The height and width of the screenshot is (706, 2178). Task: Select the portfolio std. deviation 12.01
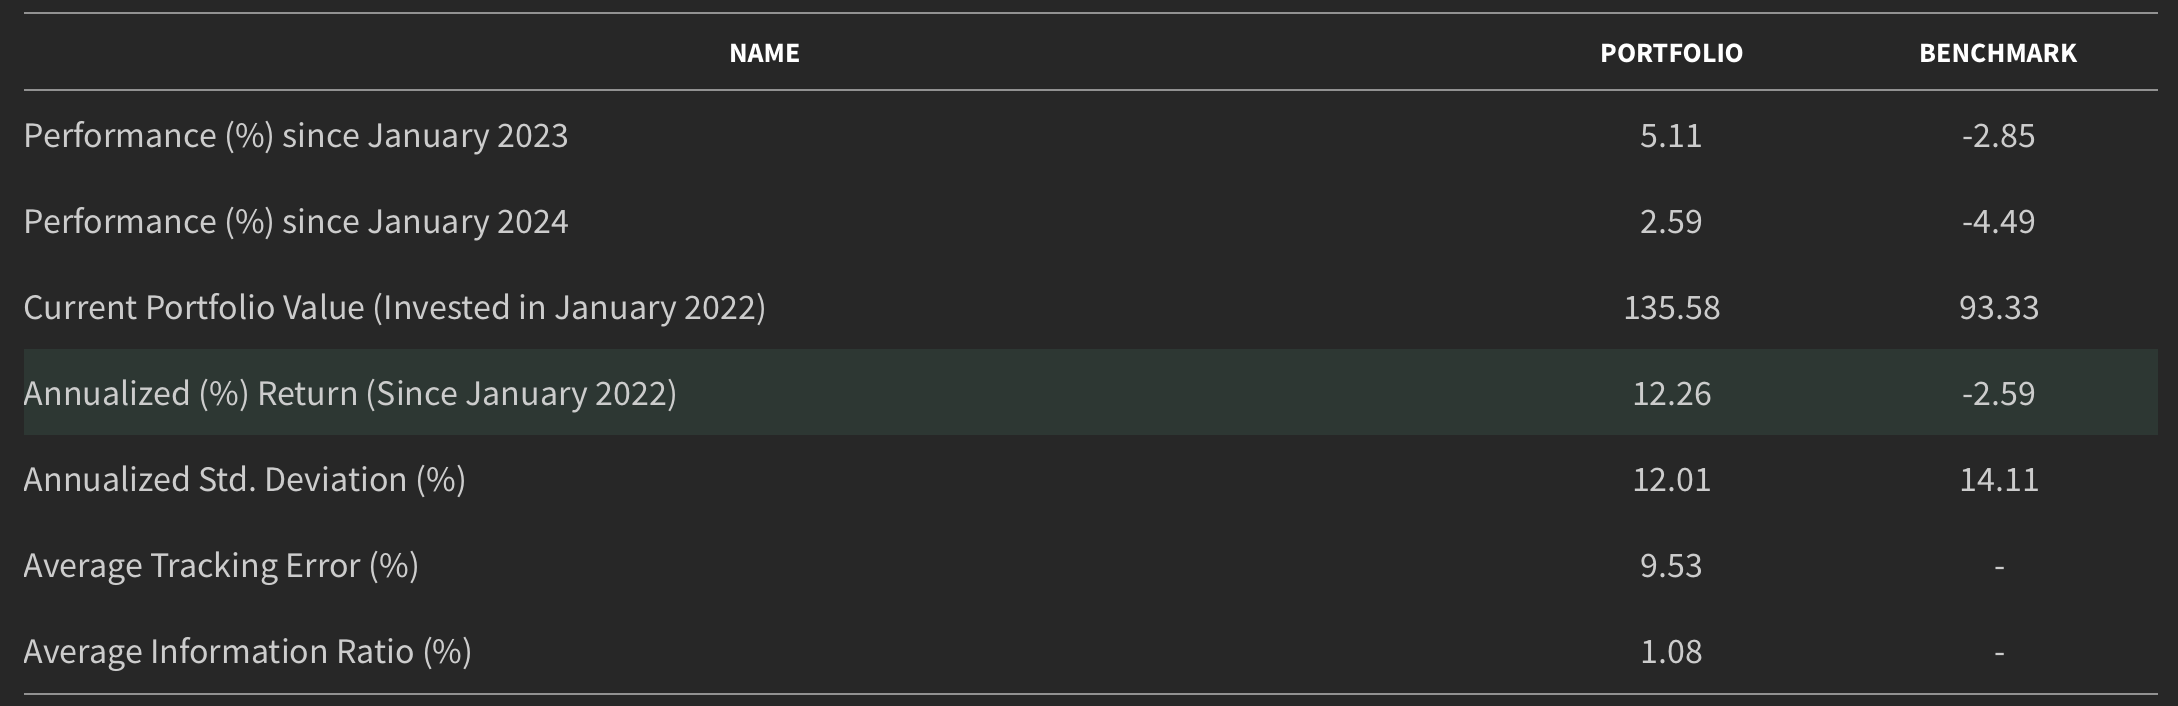(1671, 480)
